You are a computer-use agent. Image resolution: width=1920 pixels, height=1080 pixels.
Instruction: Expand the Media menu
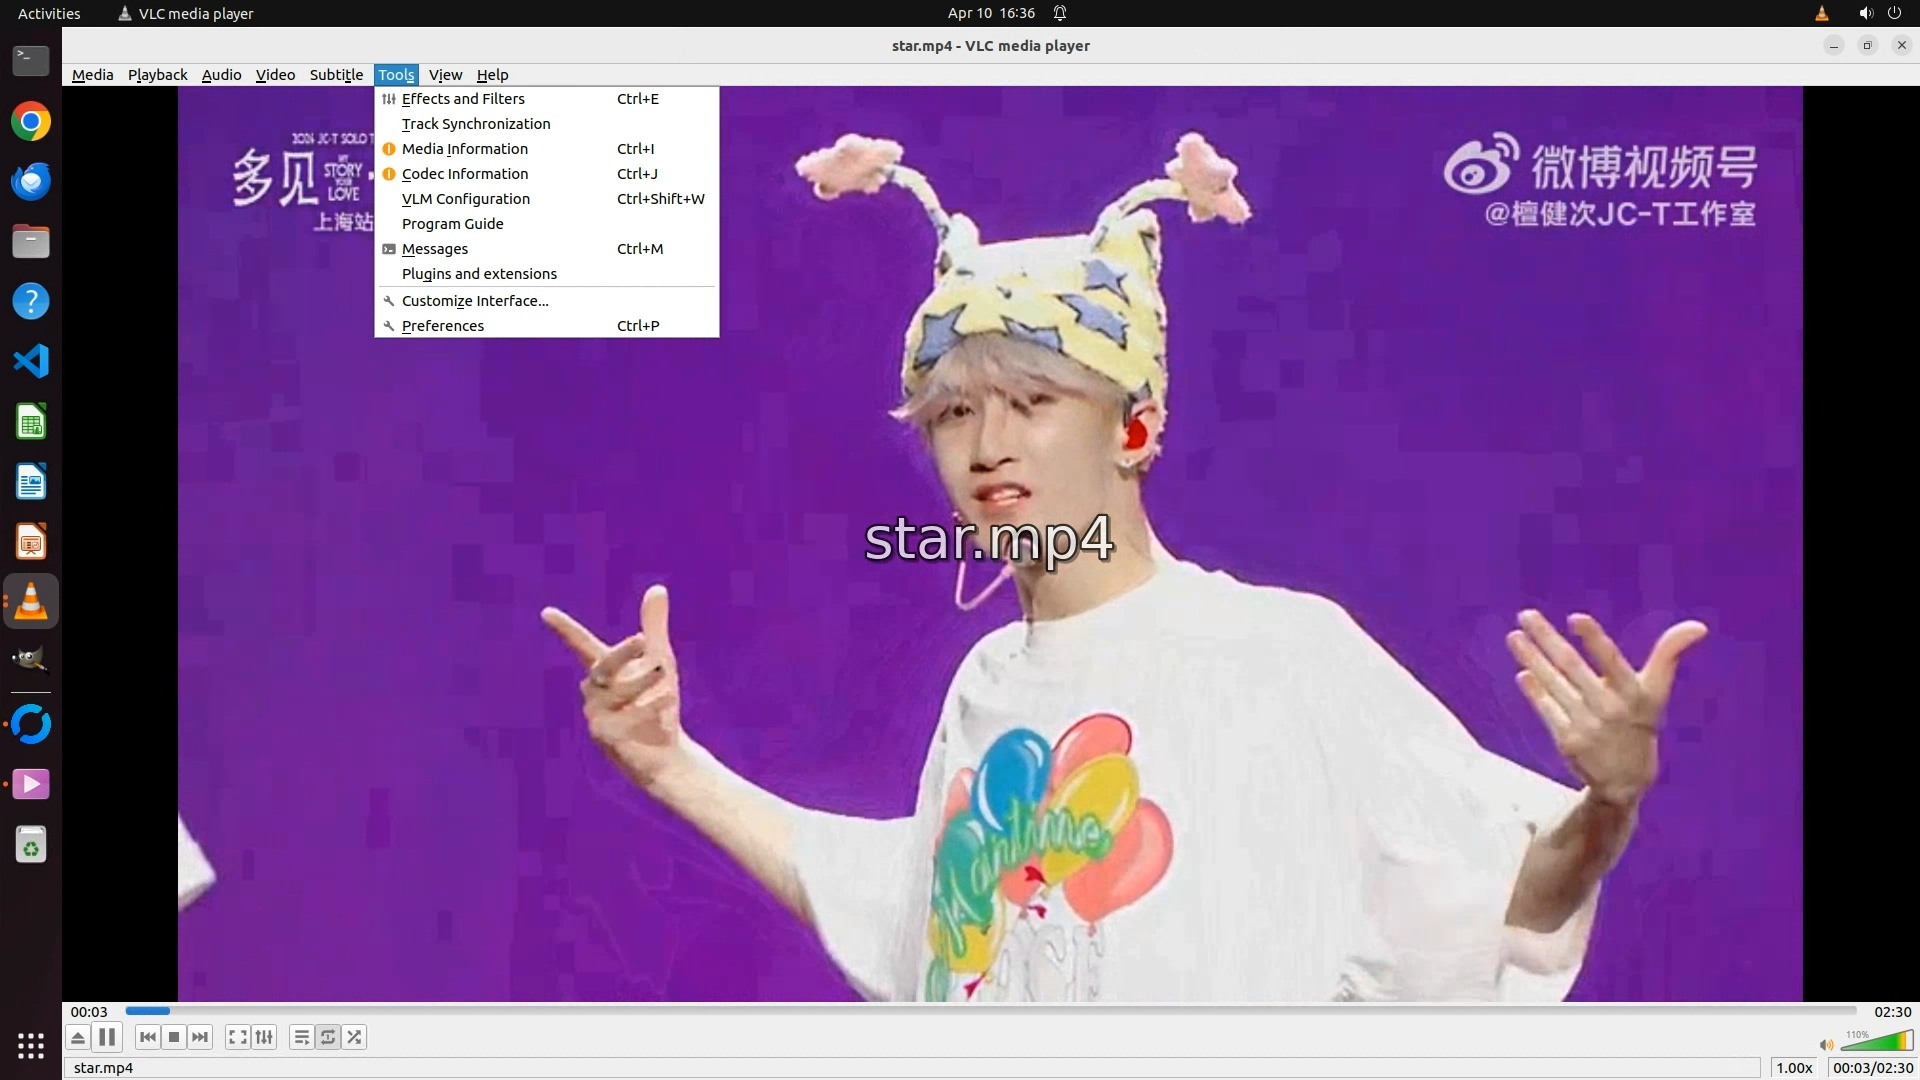pos(92,75)
